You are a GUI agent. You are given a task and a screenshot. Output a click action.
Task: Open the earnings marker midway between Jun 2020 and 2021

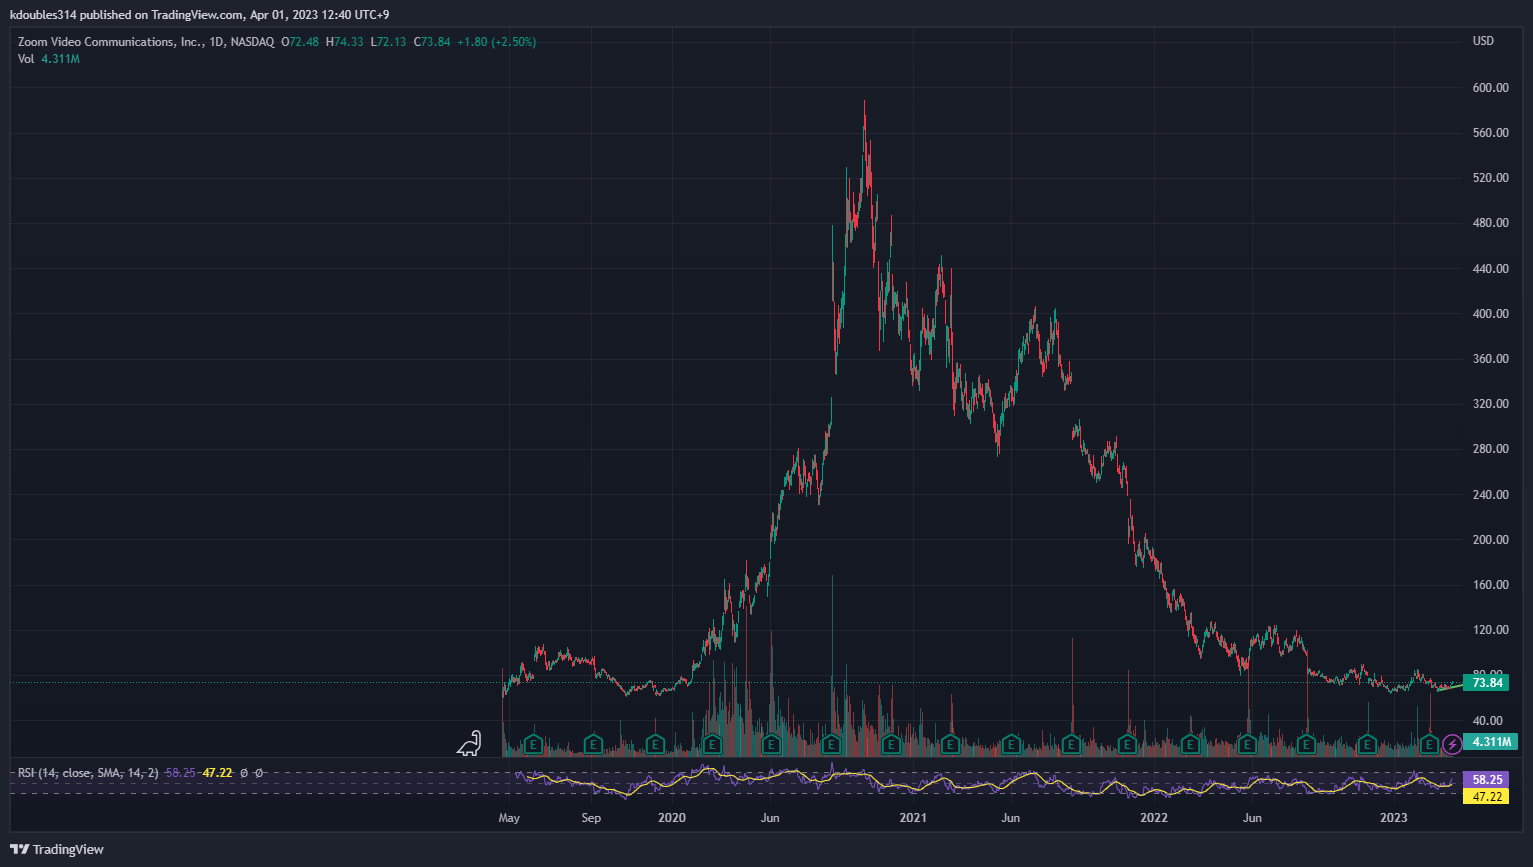click(x=831, y=744)
